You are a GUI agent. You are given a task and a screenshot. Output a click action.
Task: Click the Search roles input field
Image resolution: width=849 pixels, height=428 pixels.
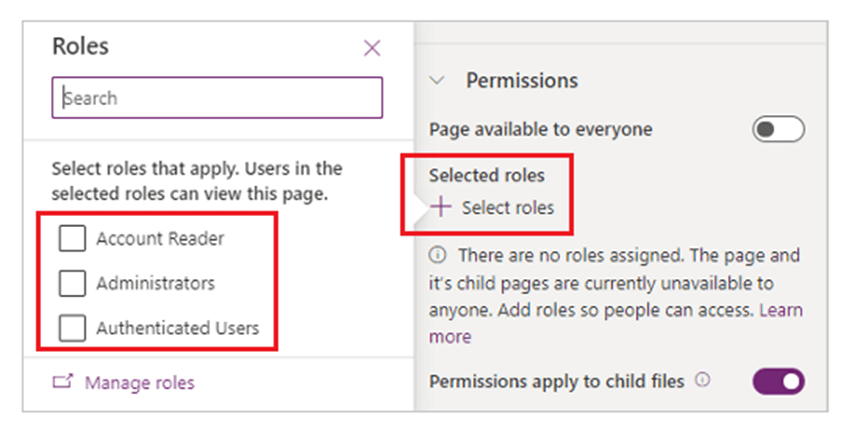pyautogui.click(x=217, y=98)
